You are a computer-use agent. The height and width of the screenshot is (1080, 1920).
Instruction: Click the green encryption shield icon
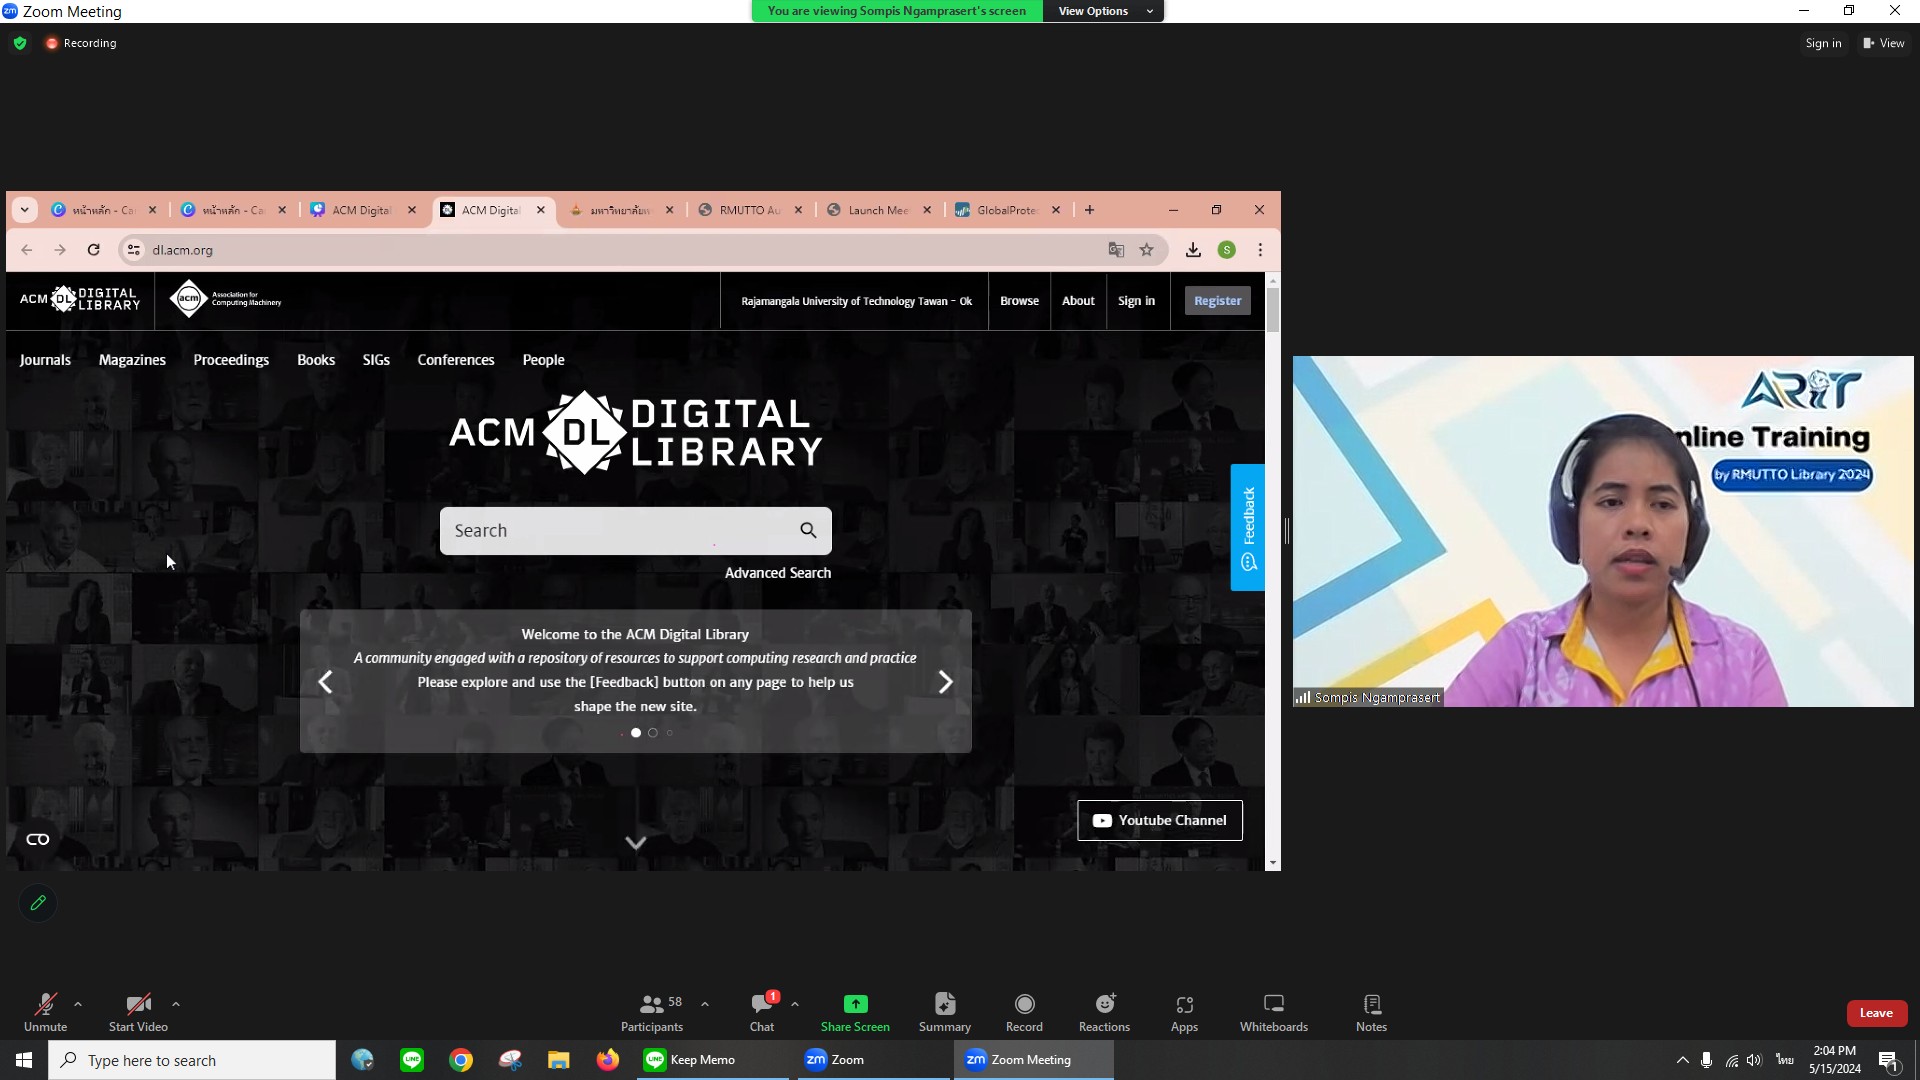[x=20, y=43]
